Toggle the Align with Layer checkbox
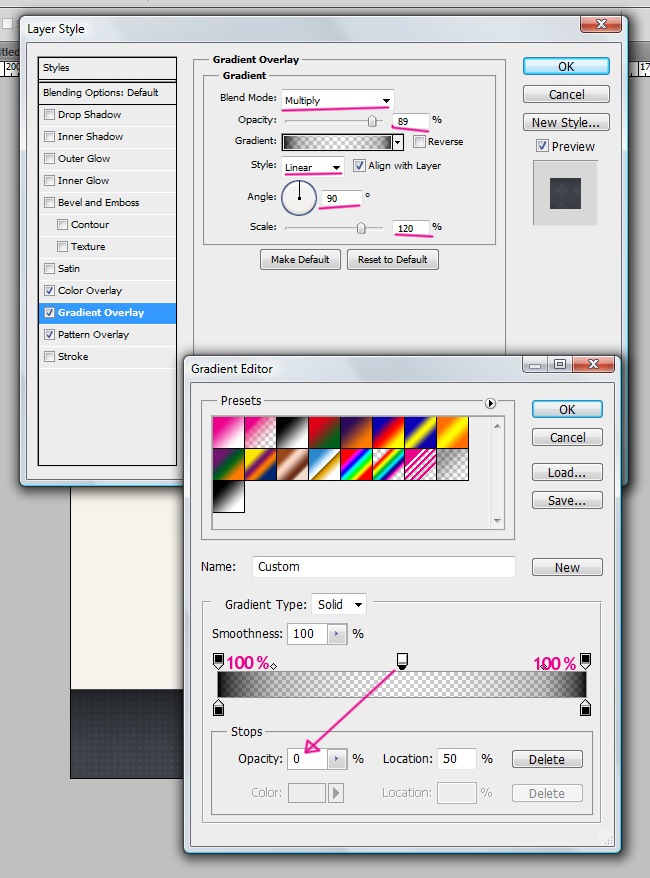 tap(360, 166)
